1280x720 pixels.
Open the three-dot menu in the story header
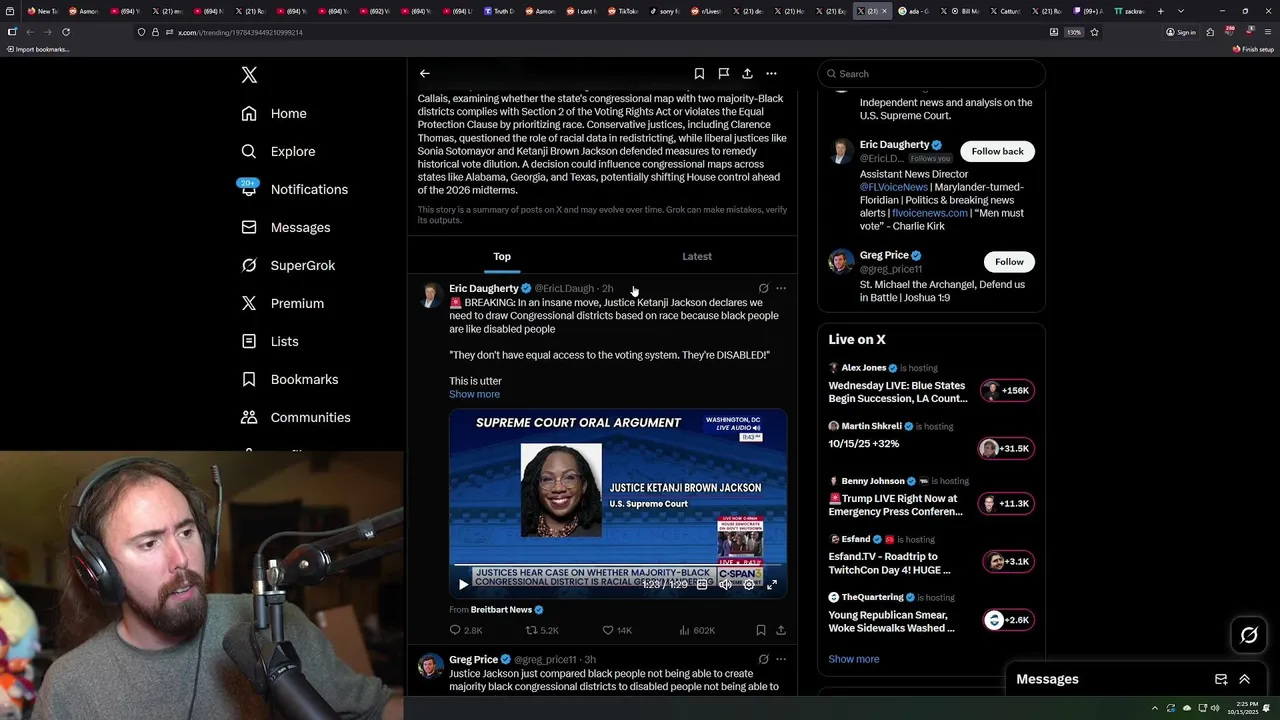click(x=771, y=73)
